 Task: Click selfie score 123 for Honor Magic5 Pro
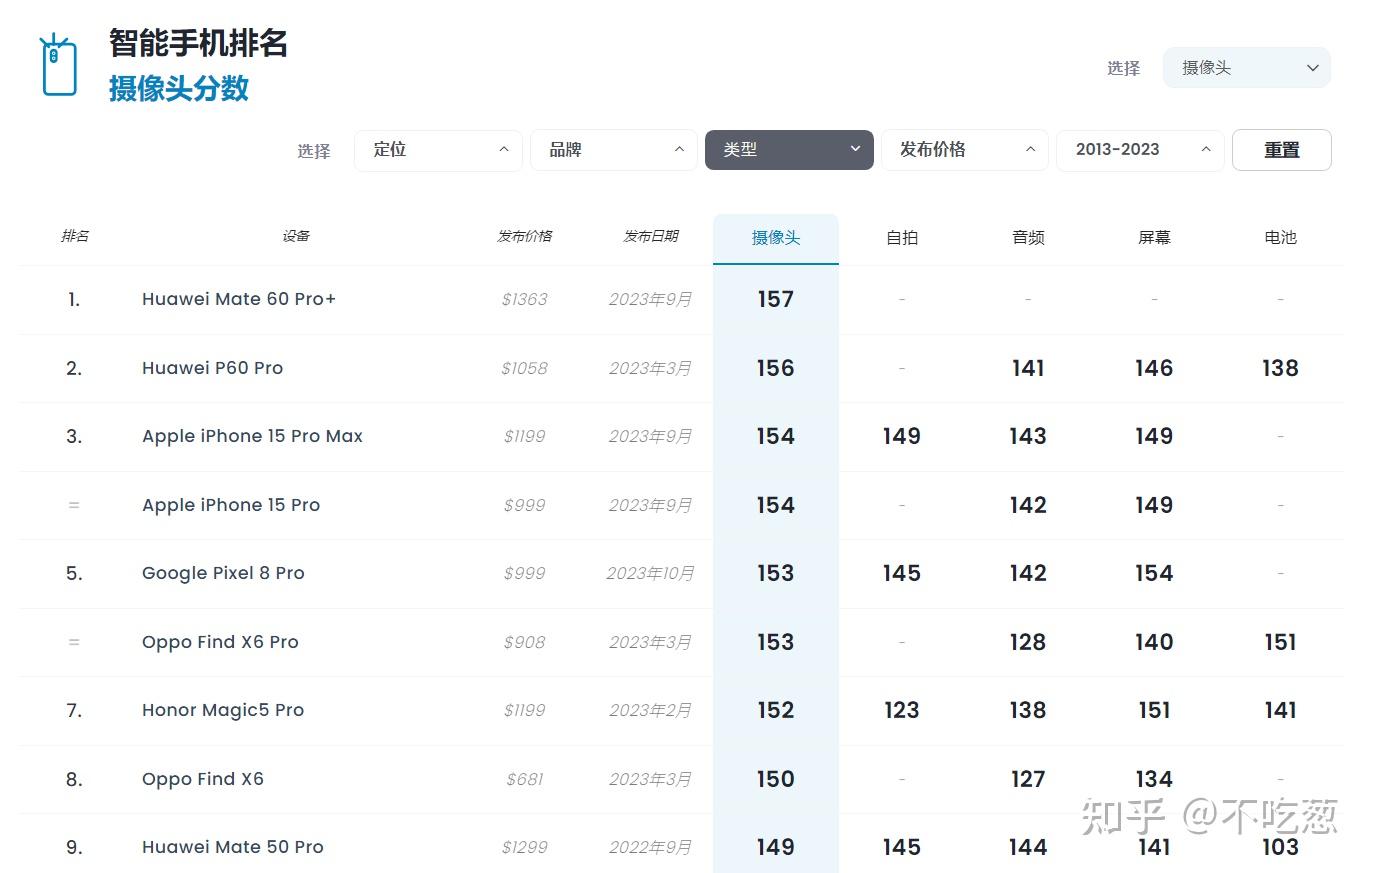902,710
